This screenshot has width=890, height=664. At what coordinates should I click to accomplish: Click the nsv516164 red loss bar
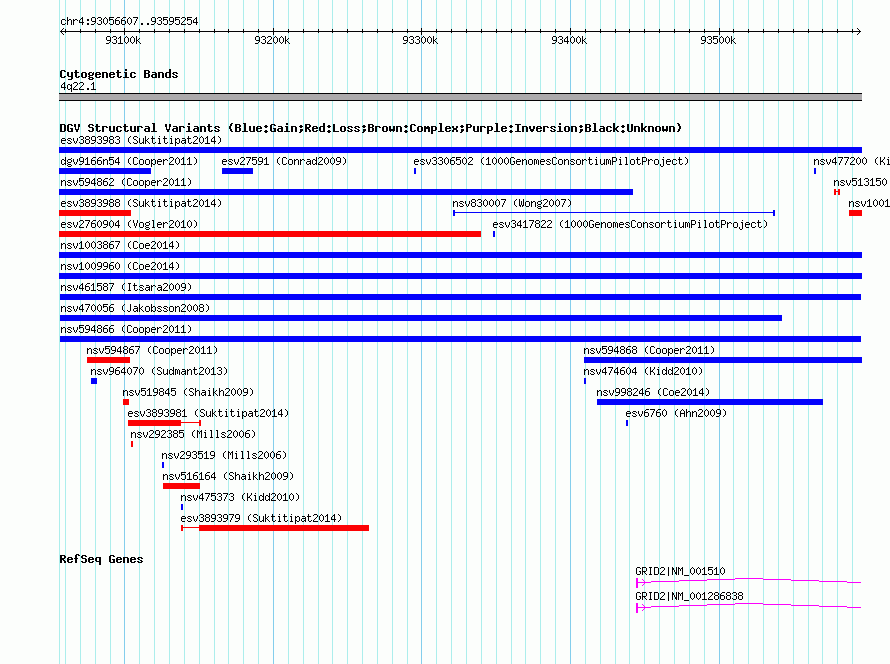(181, 486)
